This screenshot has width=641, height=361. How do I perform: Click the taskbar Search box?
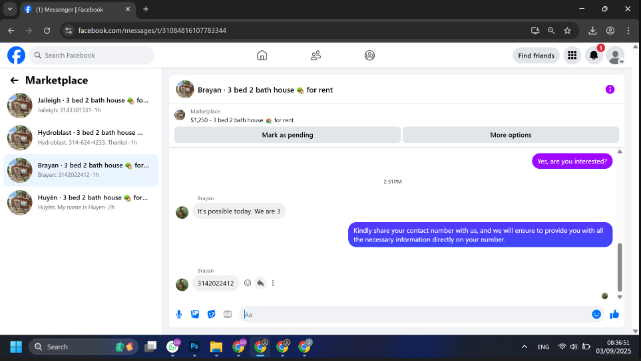click(x=83, y=347)
